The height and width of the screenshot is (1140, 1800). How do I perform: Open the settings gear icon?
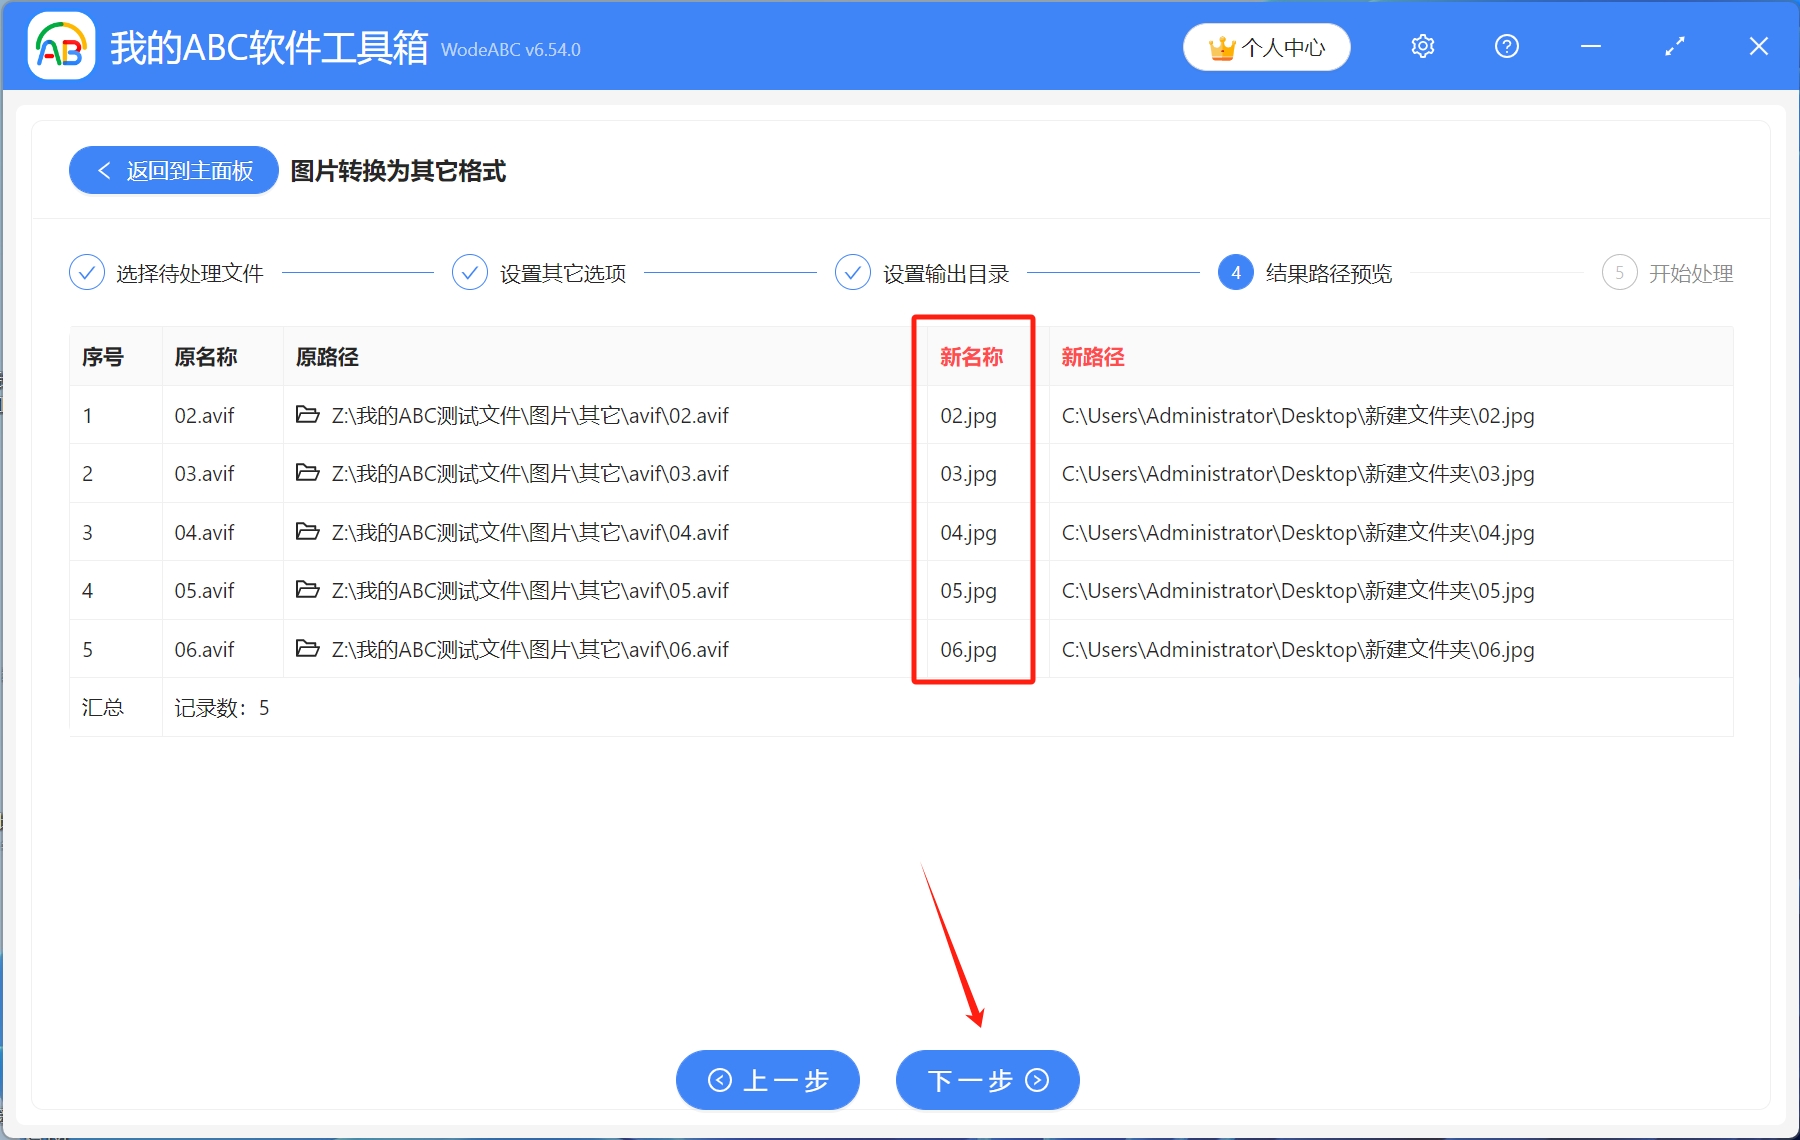click(1422, 46)
